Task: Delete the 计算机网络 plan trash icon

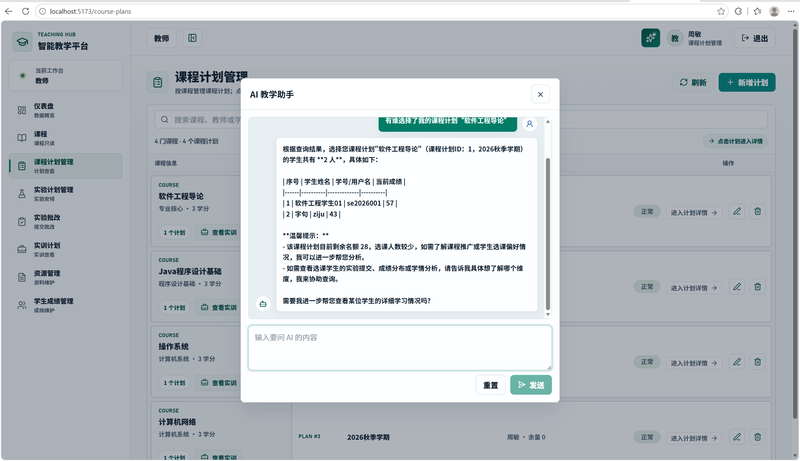Action: point(758,437)
